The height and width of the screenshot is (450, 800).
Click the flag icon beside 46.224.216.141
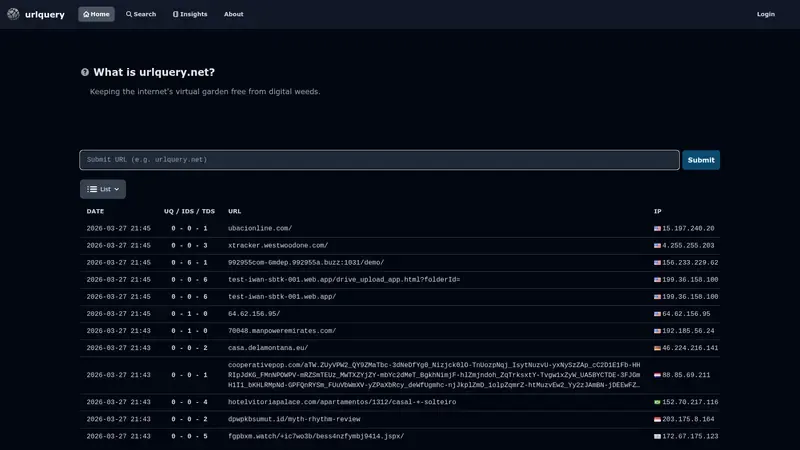[x=657, y=348]
